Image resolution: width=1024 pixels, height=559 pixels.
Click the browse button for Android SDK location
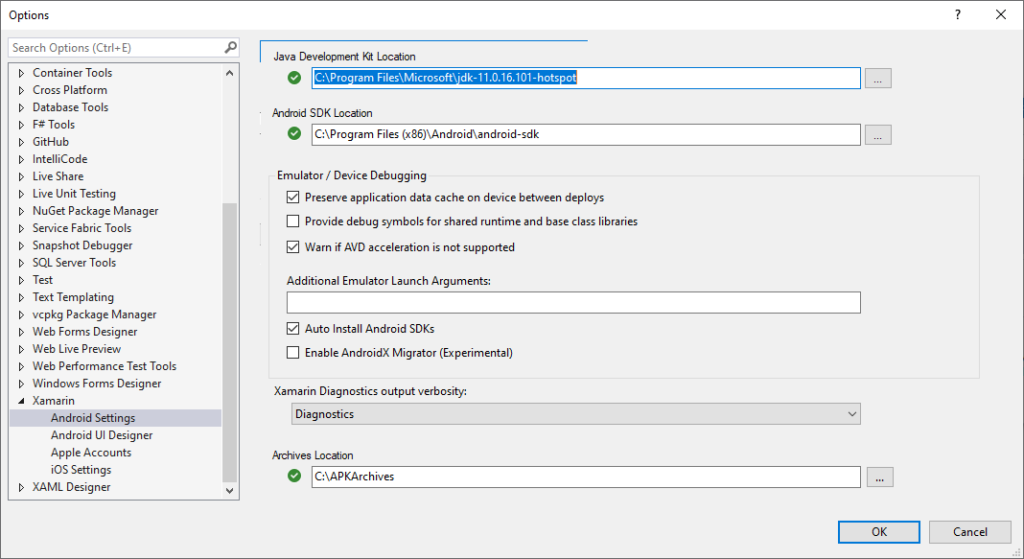[878, 135]
